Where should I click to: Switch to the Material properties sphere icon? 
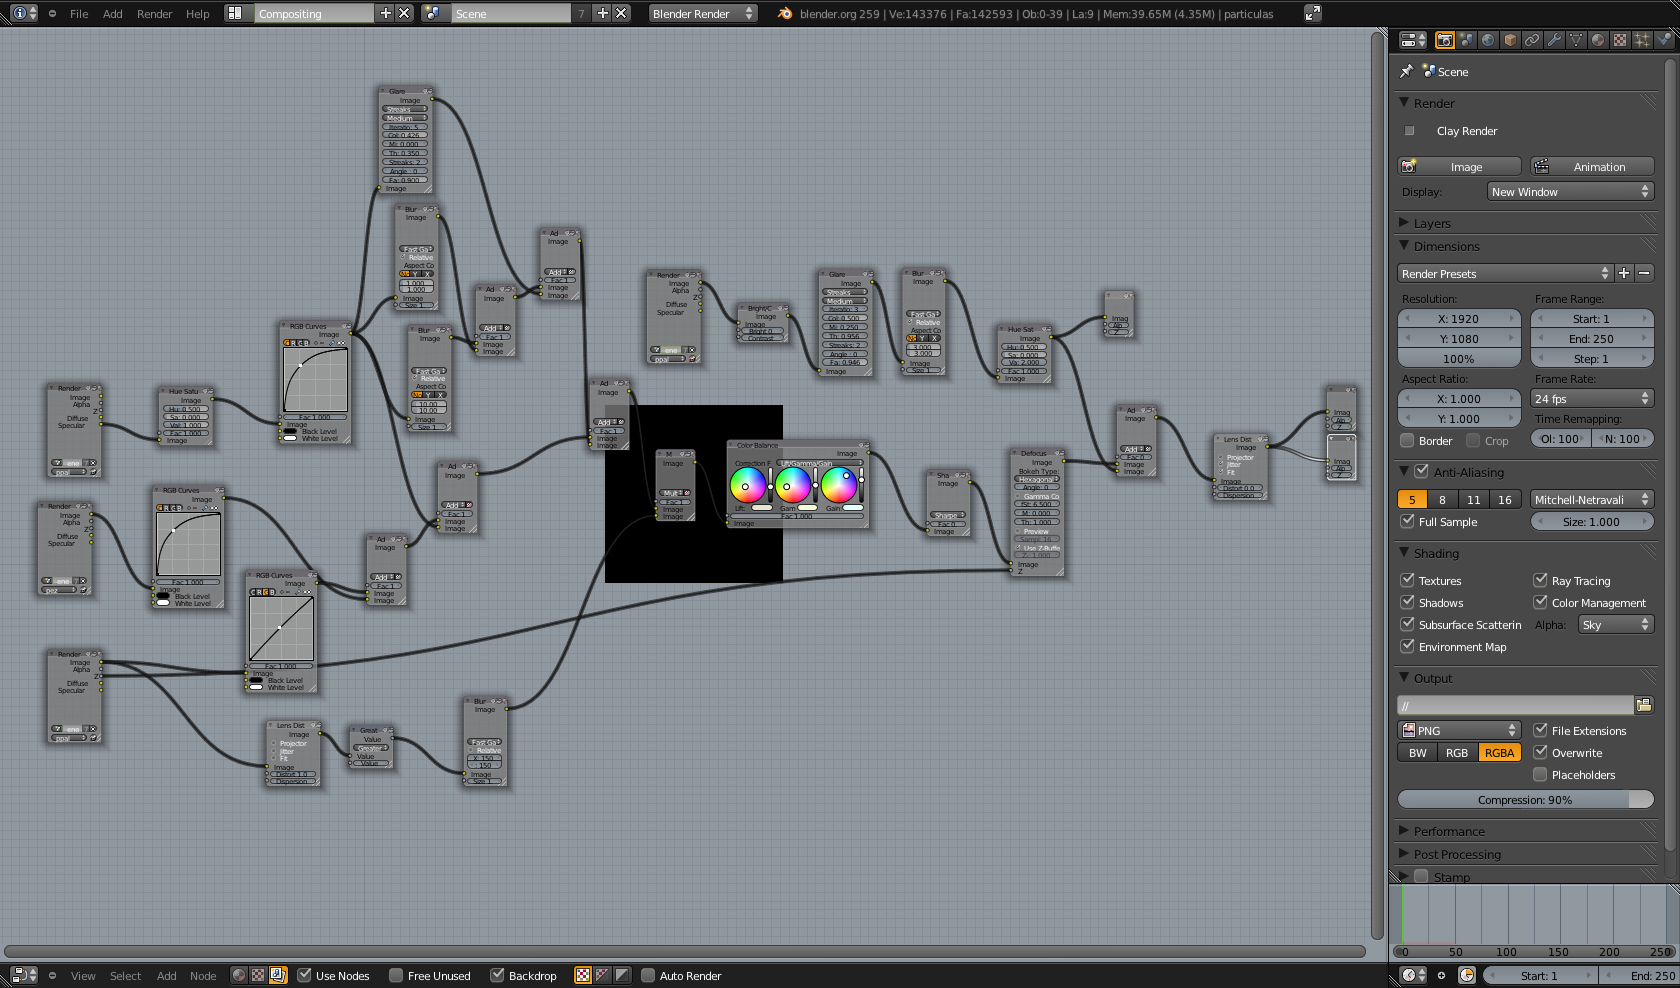point(1598,40)
